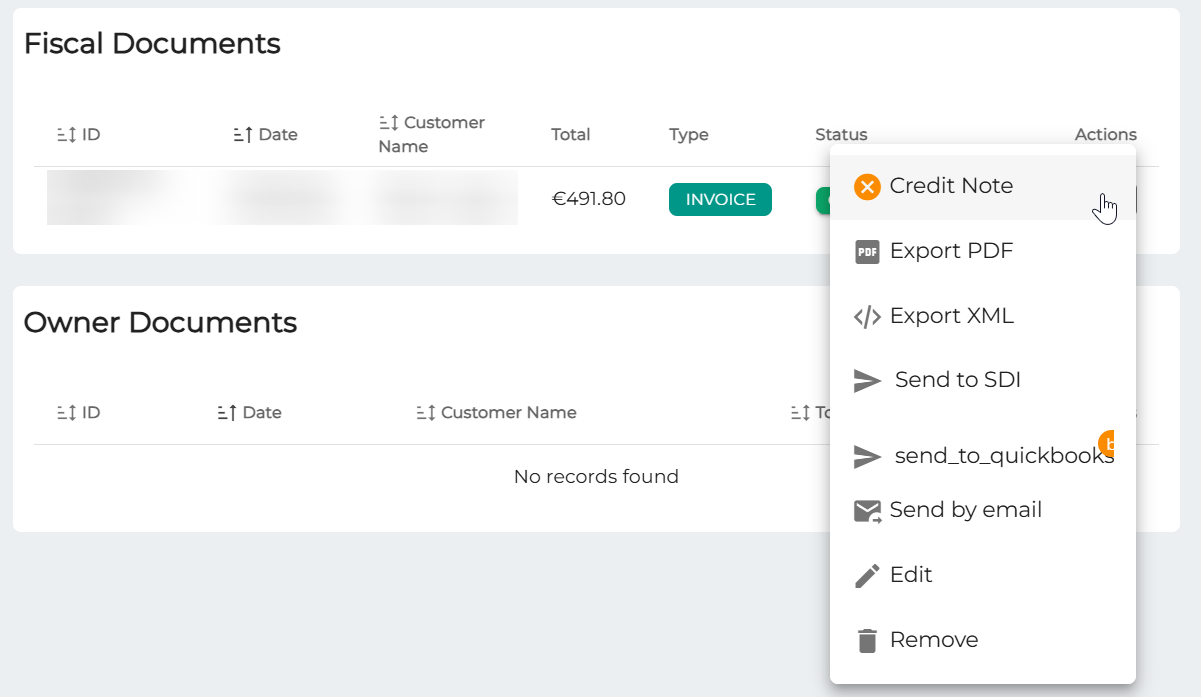Click the orange beta badge on send_to_quickbooks
The width and height of the screenshot is (1201, 697).
pyautogui.click(x=1112, y=443)
